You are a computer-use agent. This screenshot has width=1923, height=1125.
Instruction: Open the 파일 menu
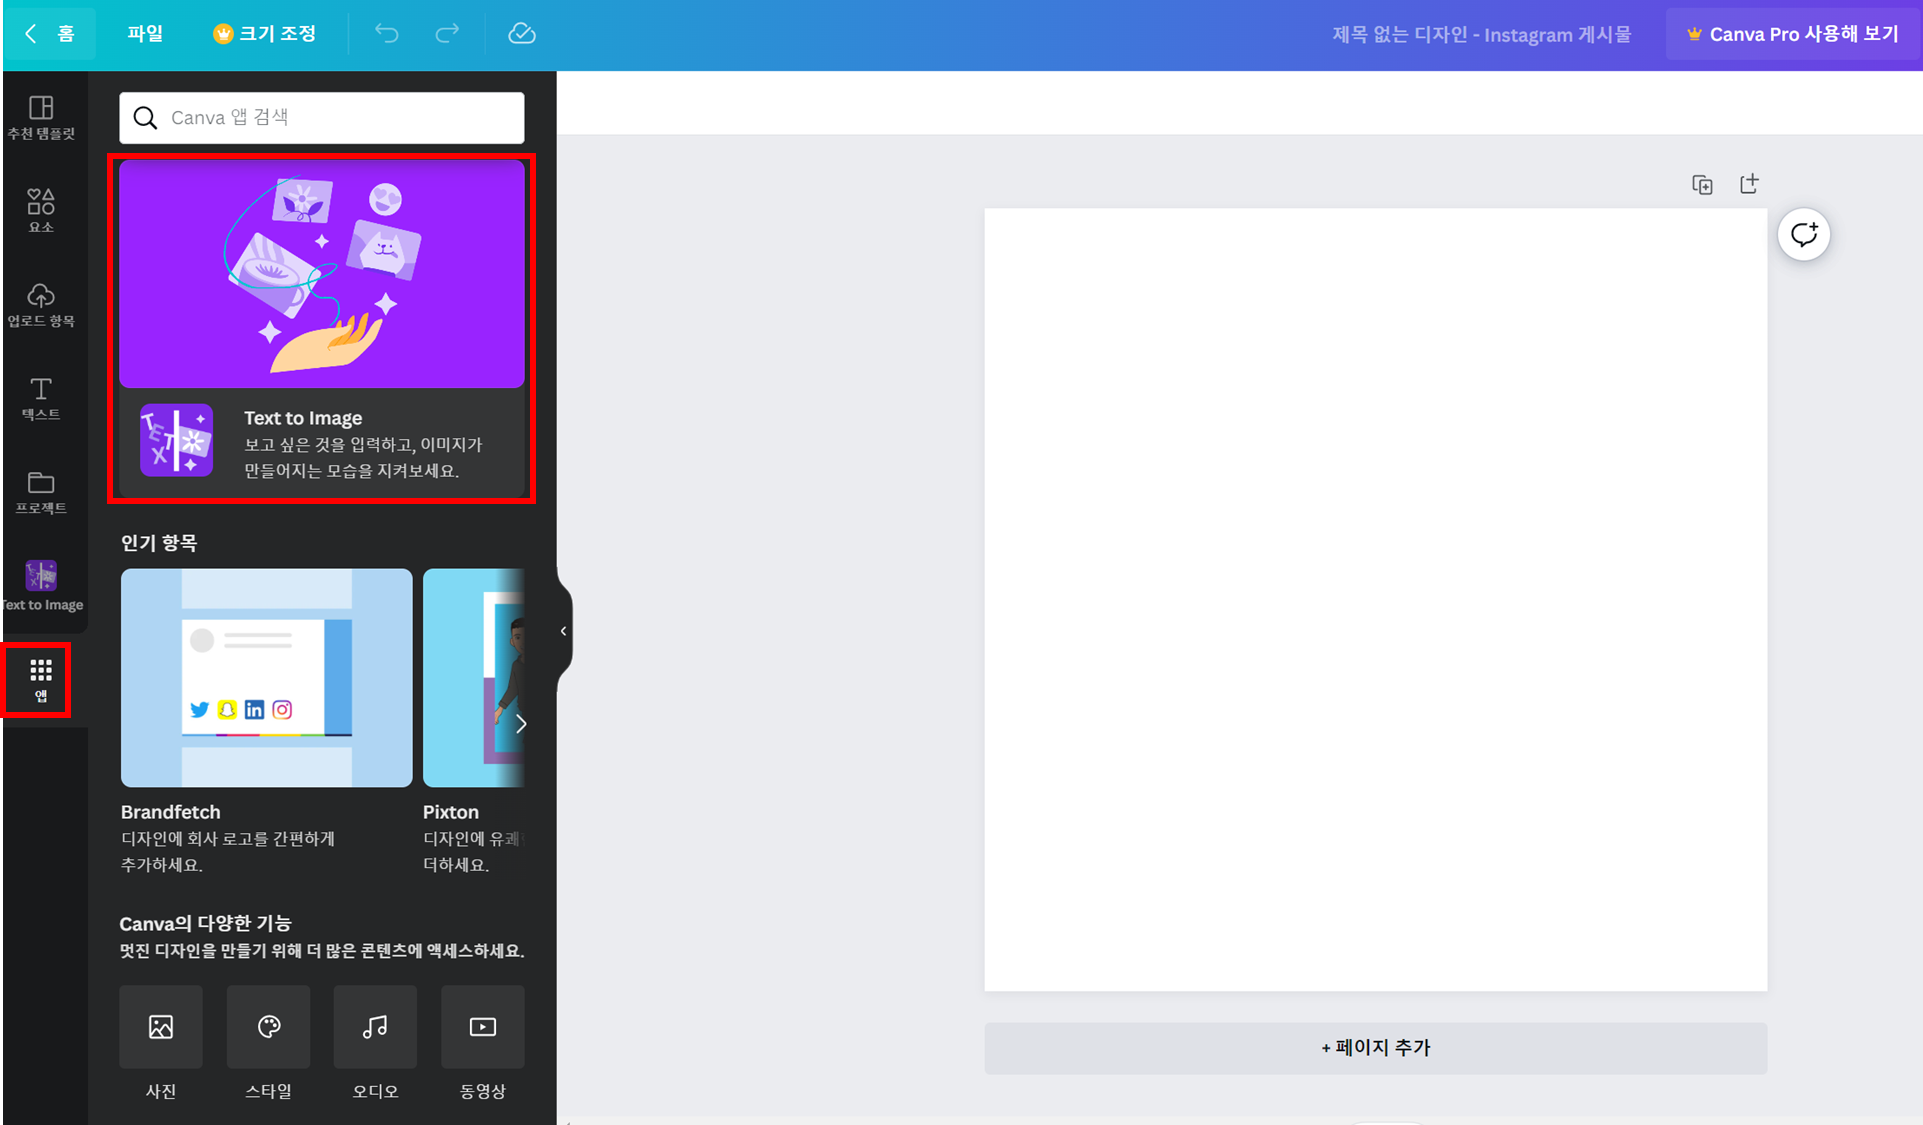(x=145, y=34)
